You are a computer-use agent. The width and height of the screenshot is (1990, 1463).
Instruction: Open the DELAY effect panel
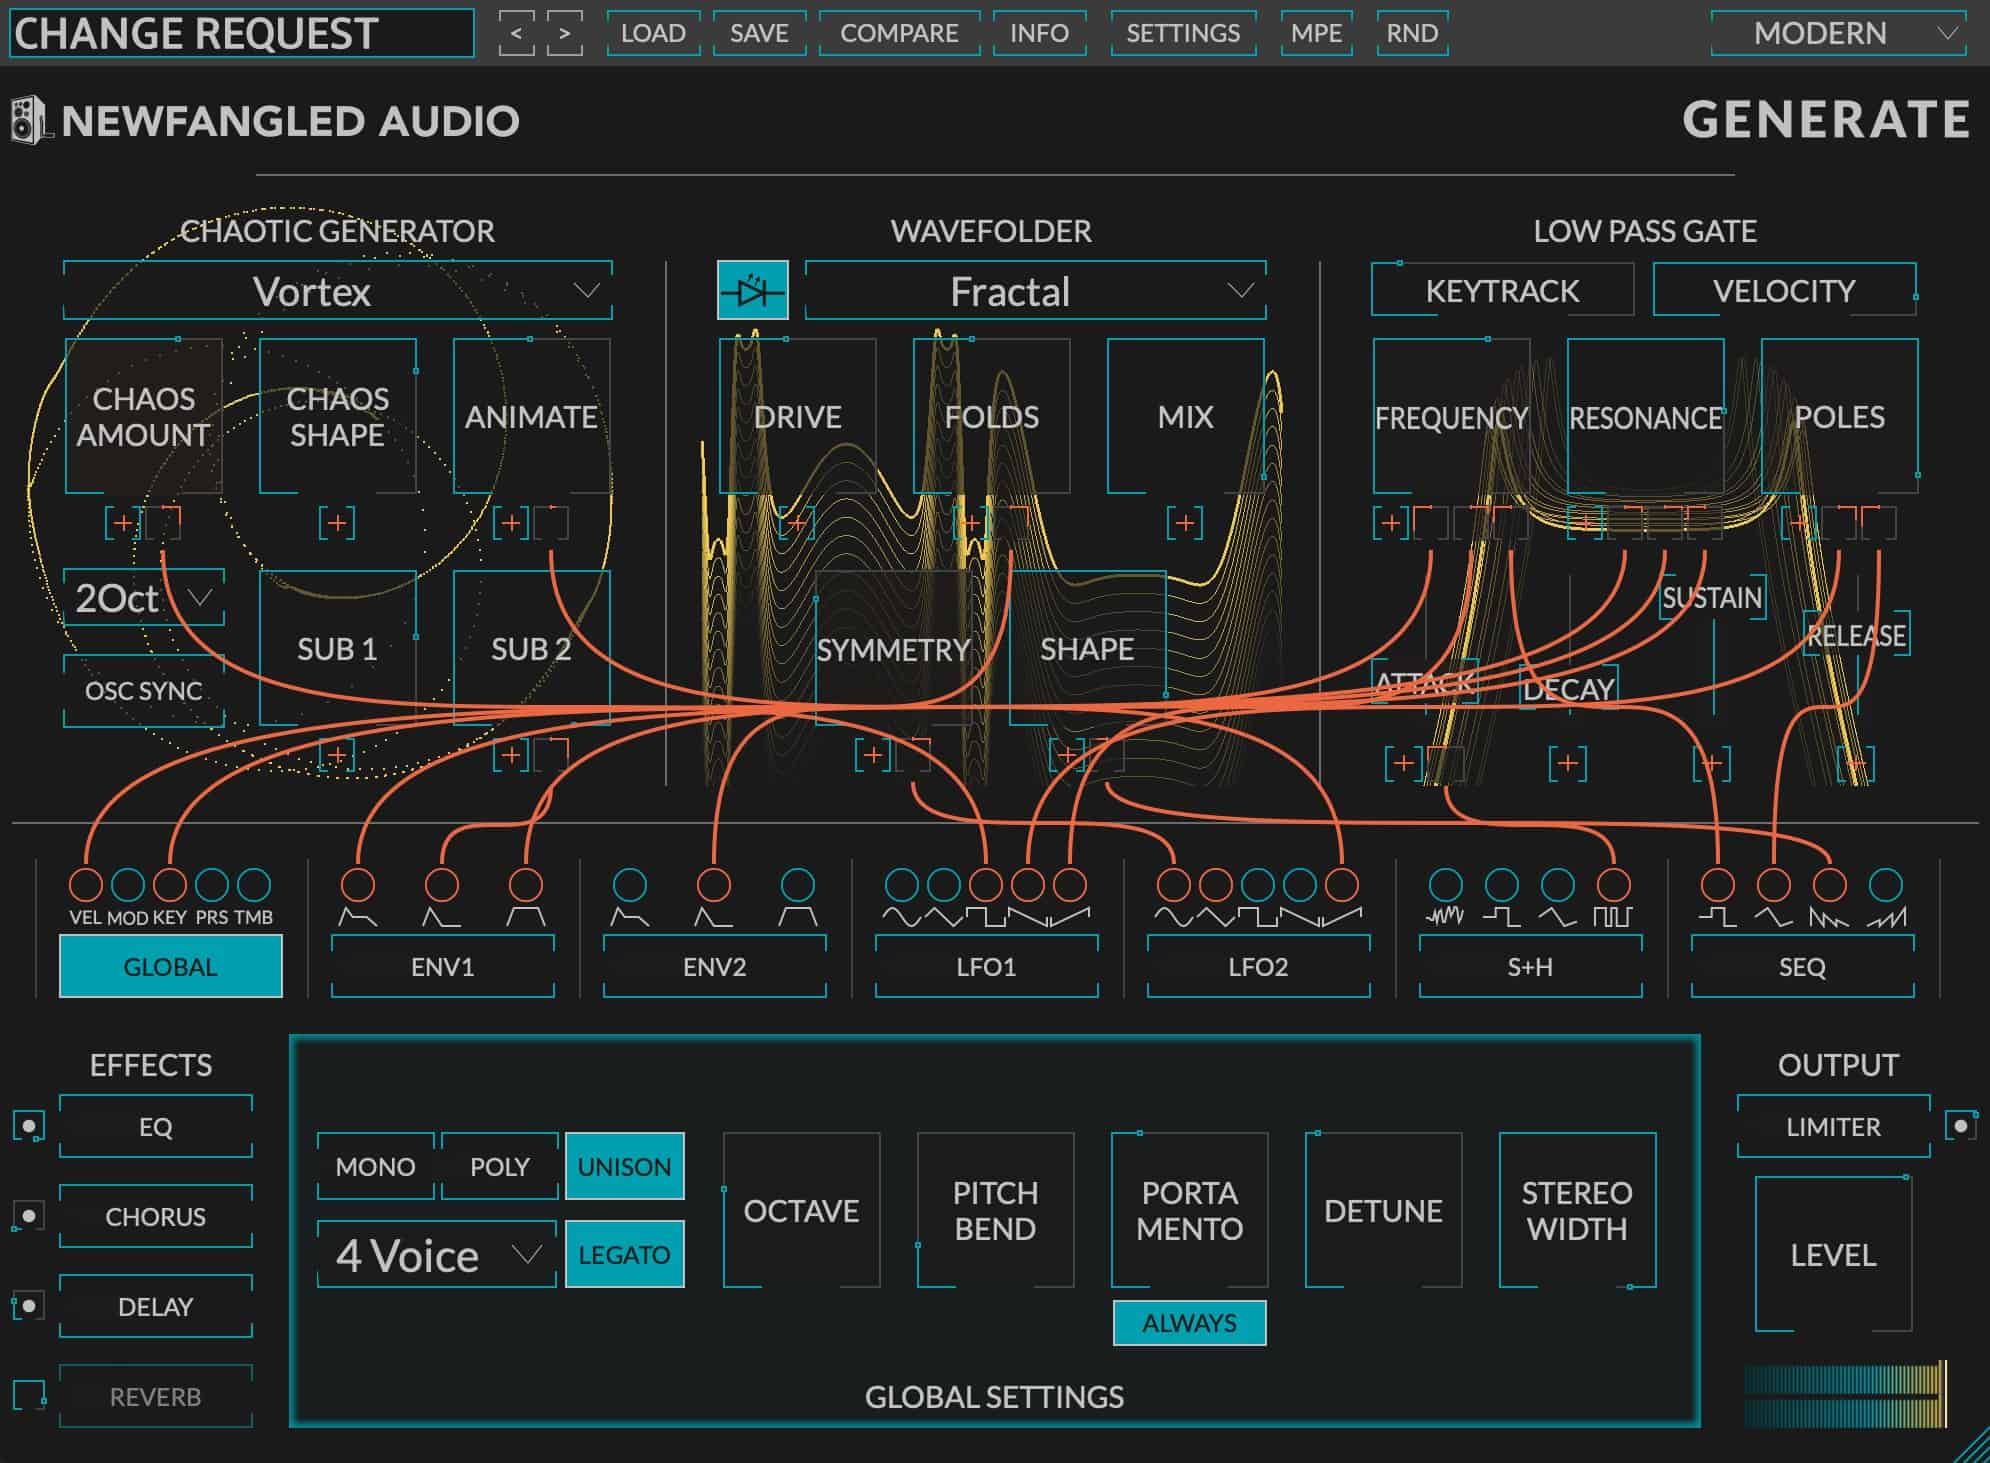point(156,1307)
